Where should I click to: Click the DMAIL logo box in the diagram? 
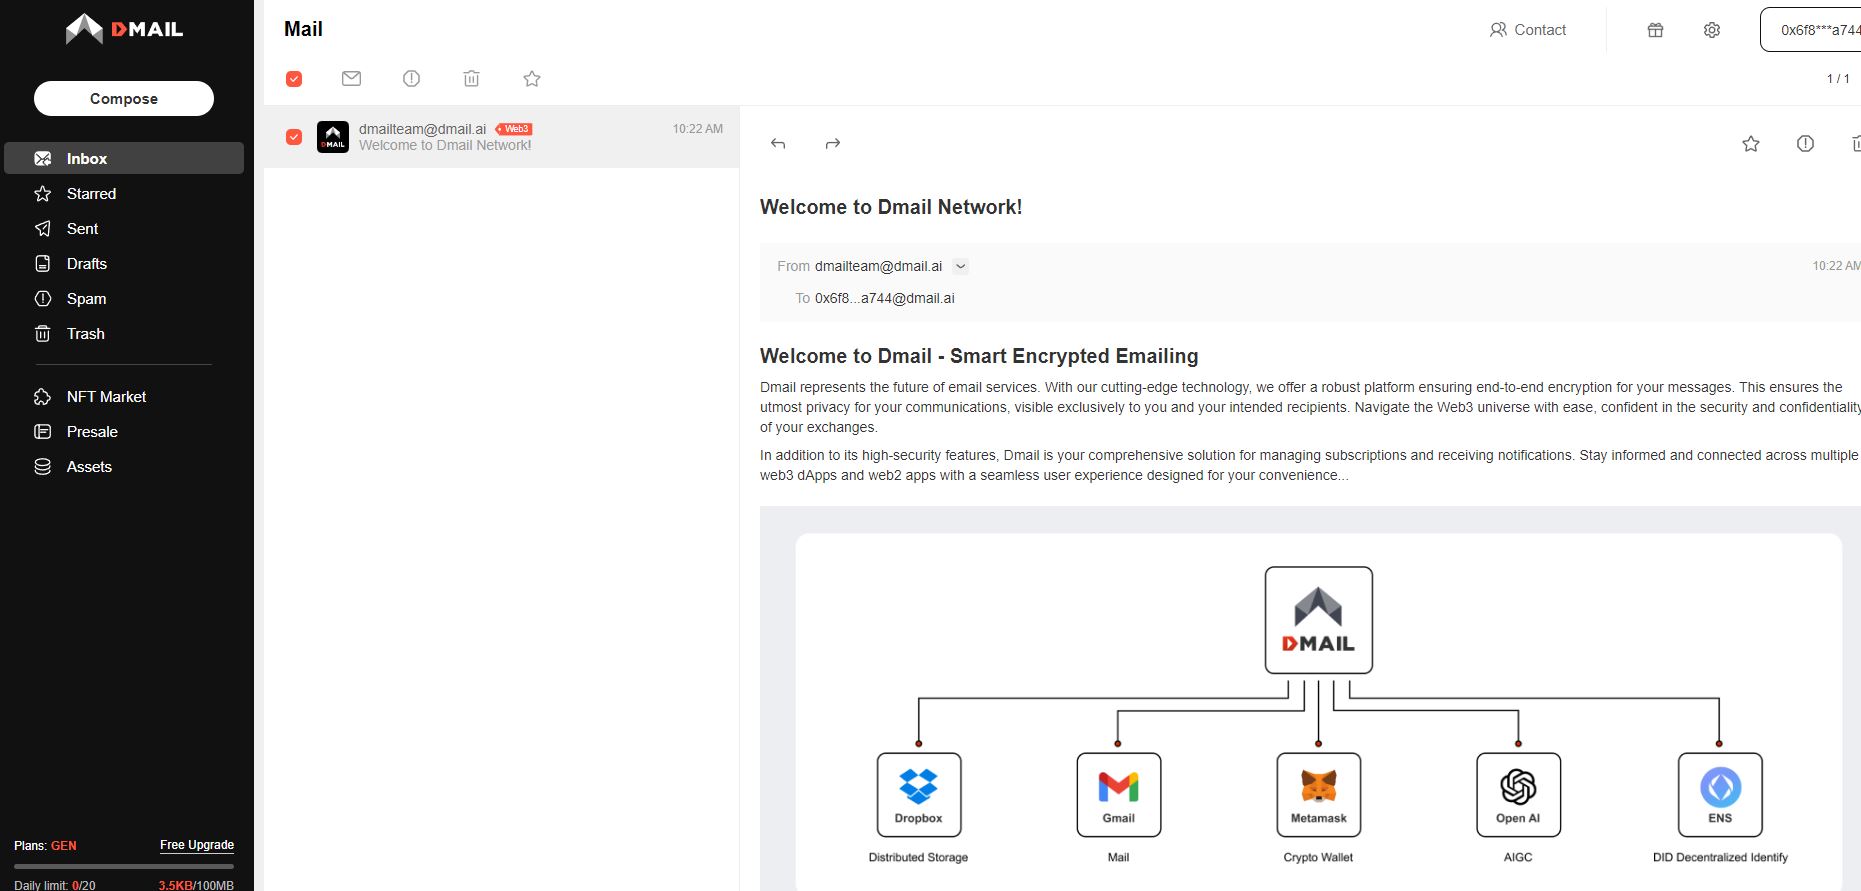(1319, 620)
